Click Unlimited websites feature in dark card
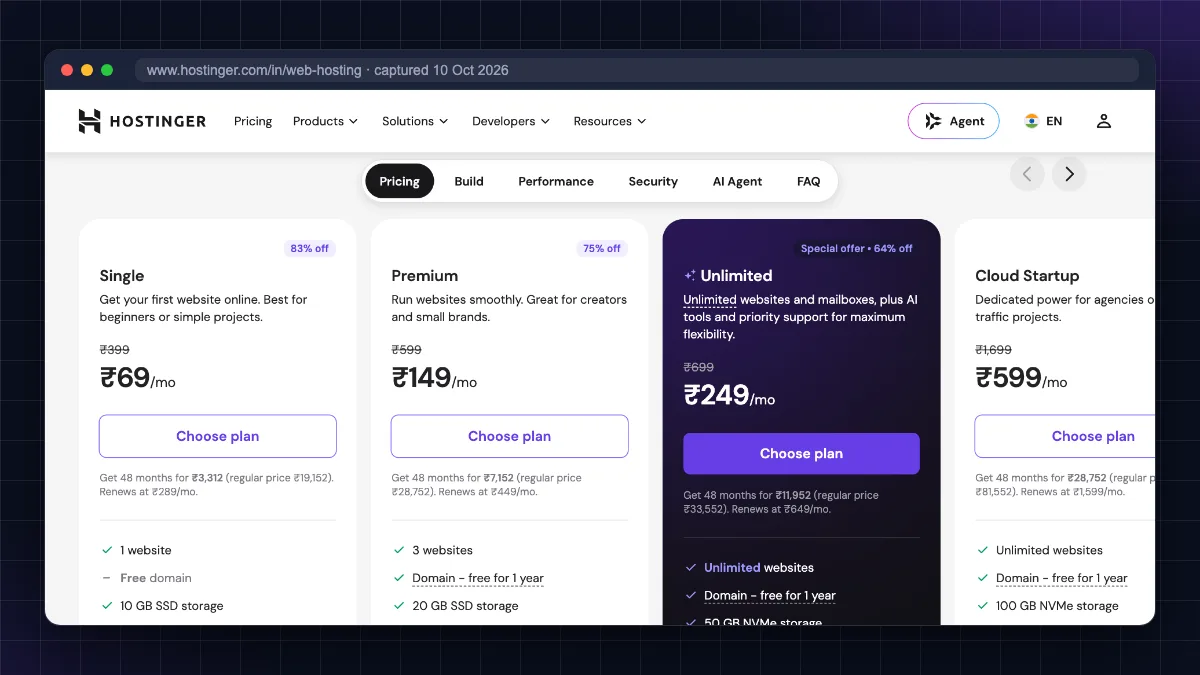The image size is (1200, 675). [759, 567]
